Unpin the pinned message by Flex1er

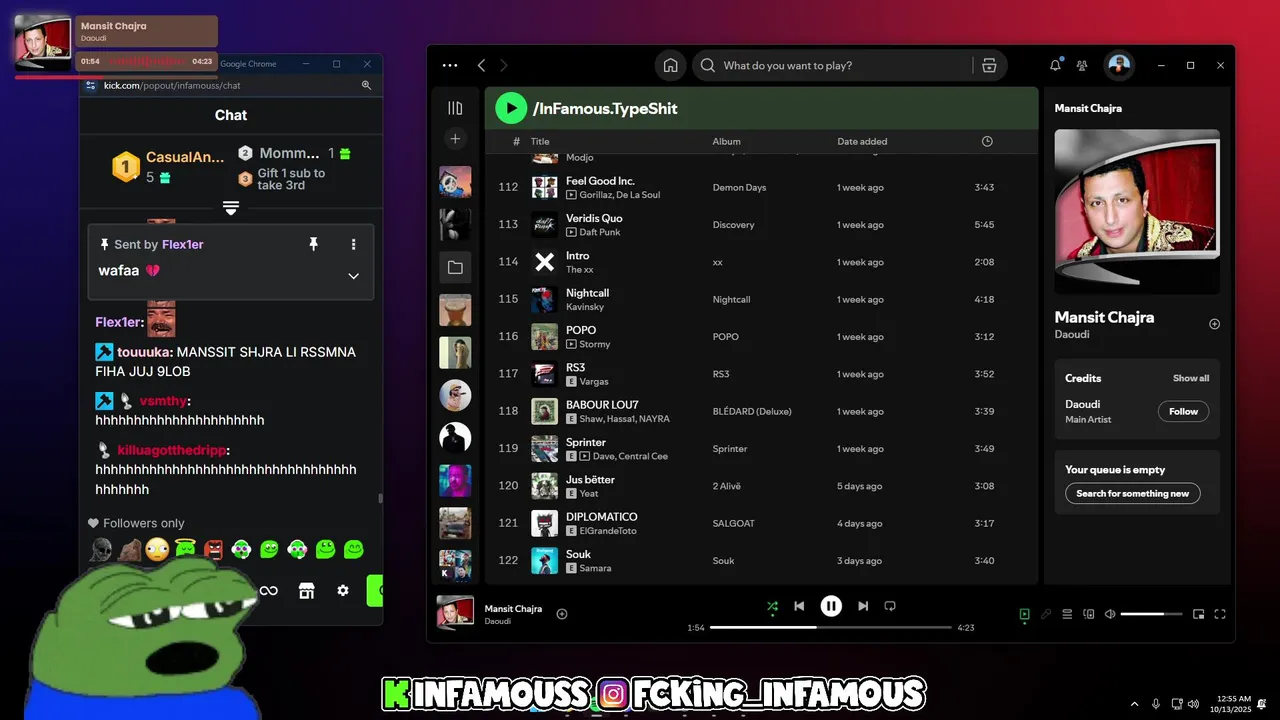point(313,244)
